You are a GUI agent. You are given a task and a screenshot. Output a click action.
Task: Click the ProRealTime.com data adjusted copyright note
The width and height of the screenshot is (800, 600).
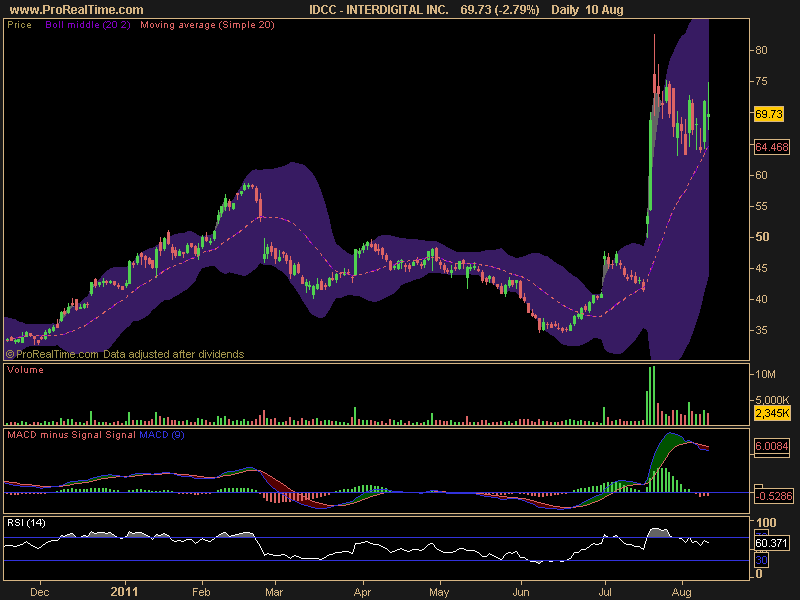click(125, 354)
